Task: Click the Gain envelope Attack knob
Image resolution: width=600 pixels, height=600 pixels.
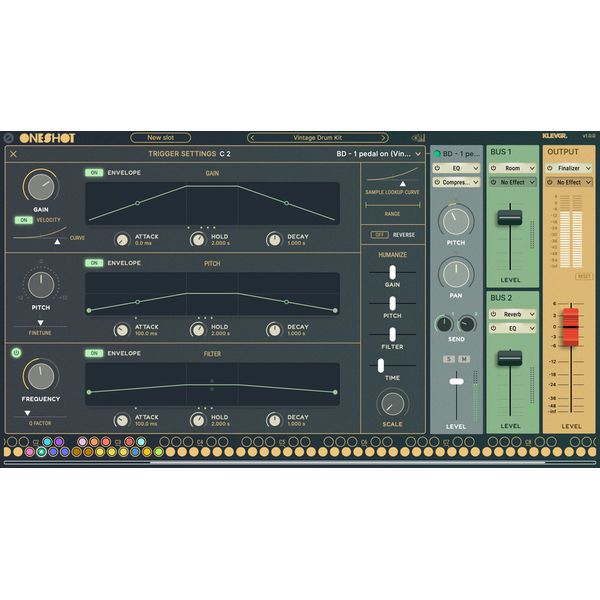Action: pyautogui.click(x=122, y=240)
